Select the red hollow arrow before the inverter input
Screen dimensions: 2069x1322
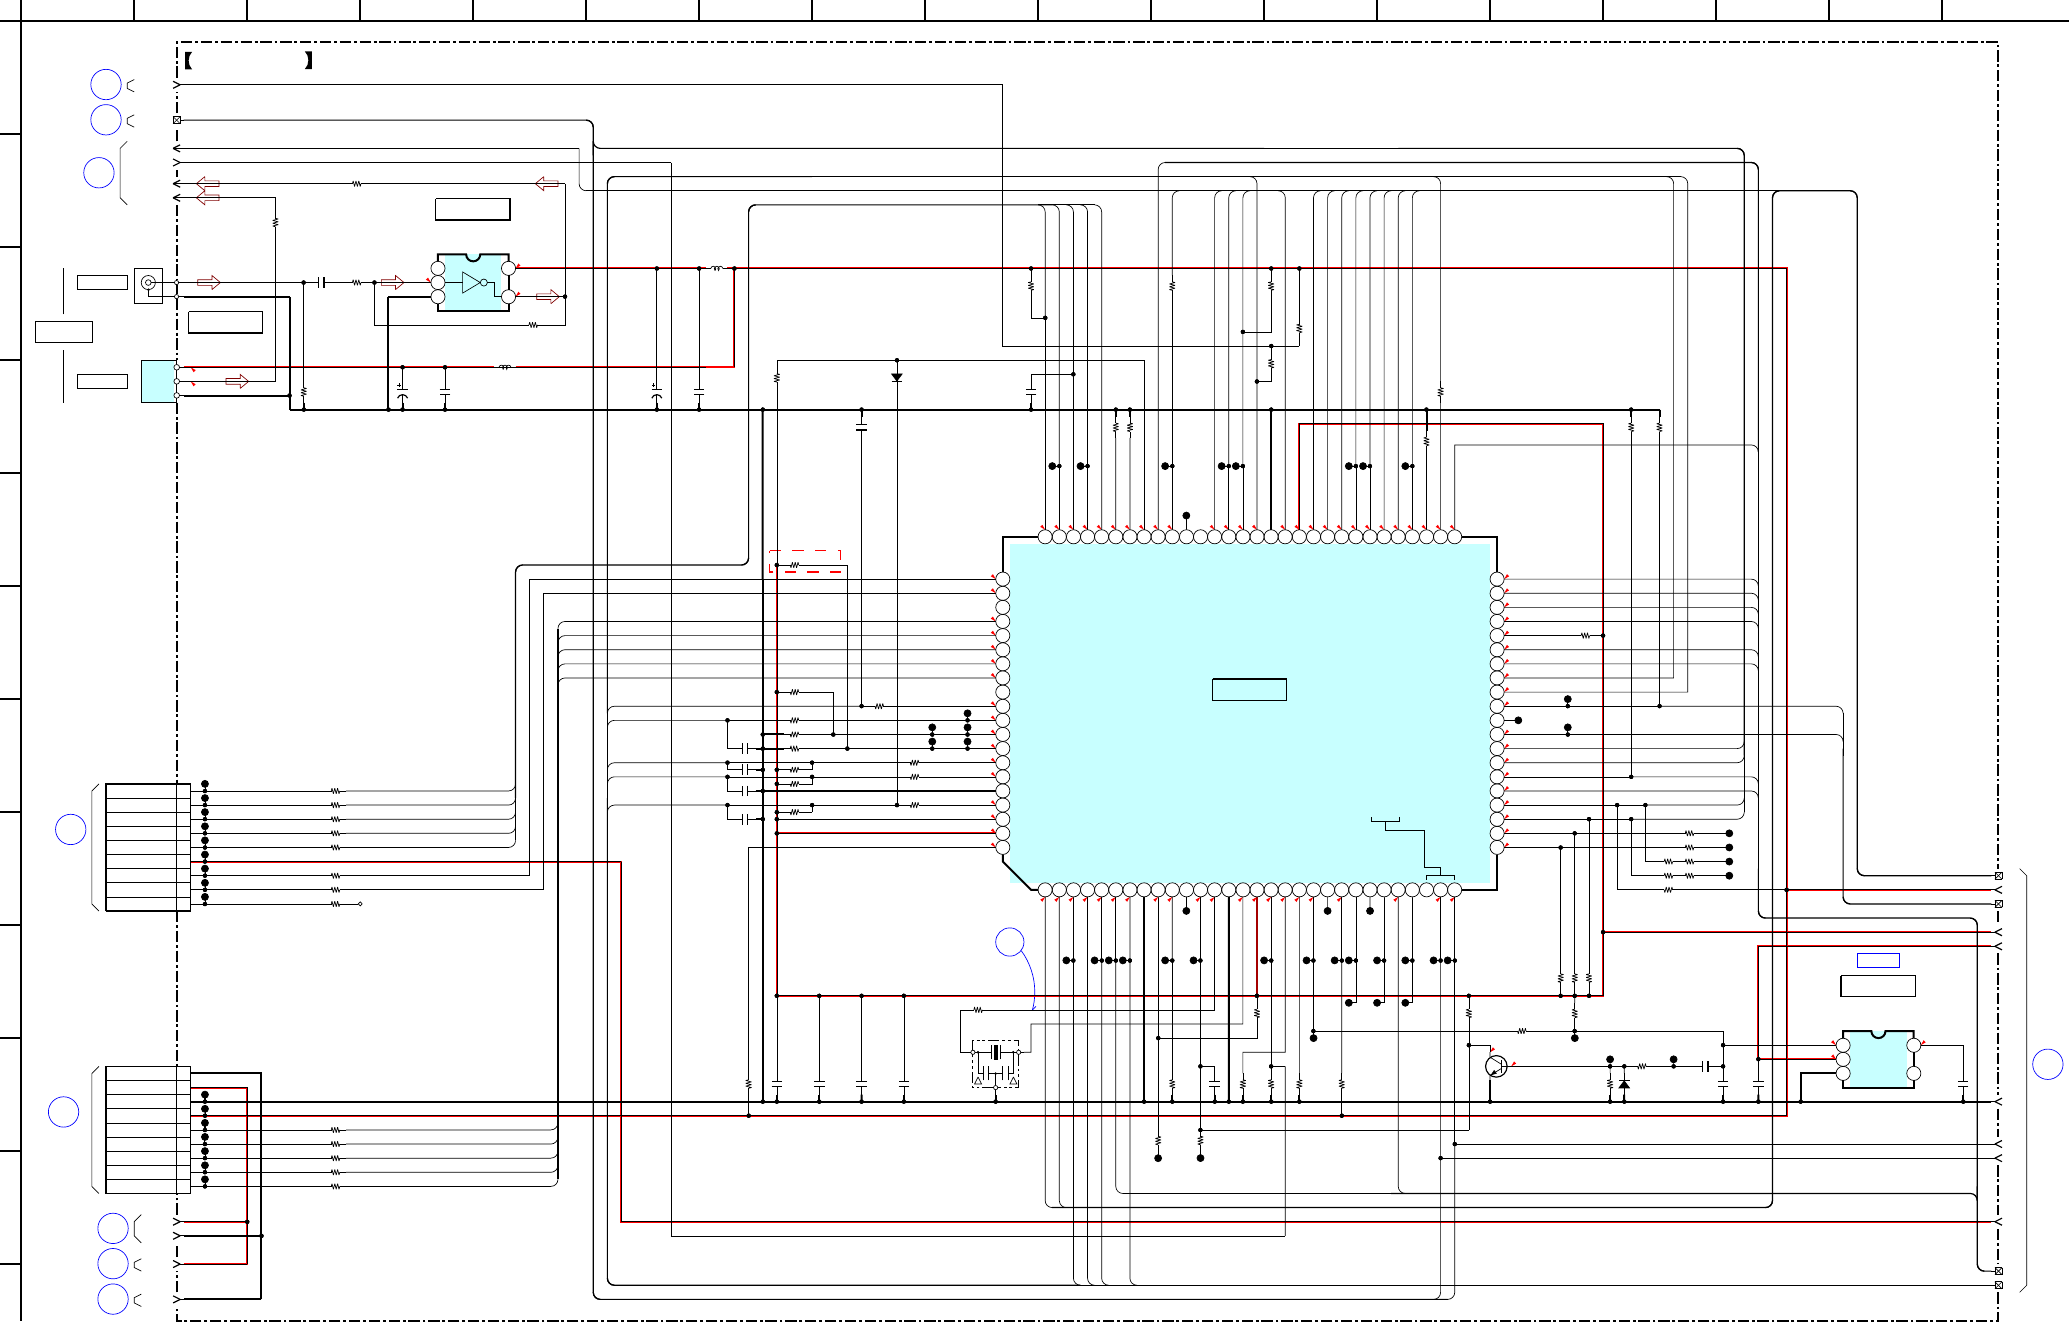392,282
